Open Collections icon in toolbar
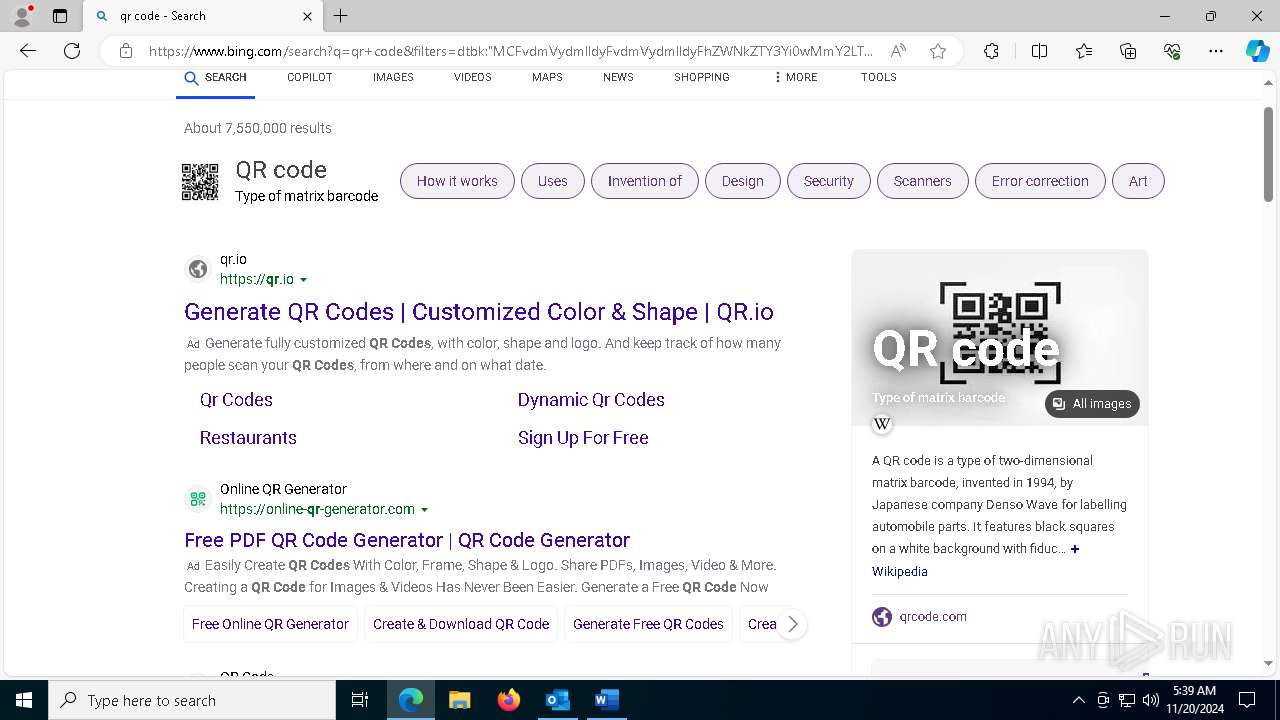 (x=1128, y=51)
